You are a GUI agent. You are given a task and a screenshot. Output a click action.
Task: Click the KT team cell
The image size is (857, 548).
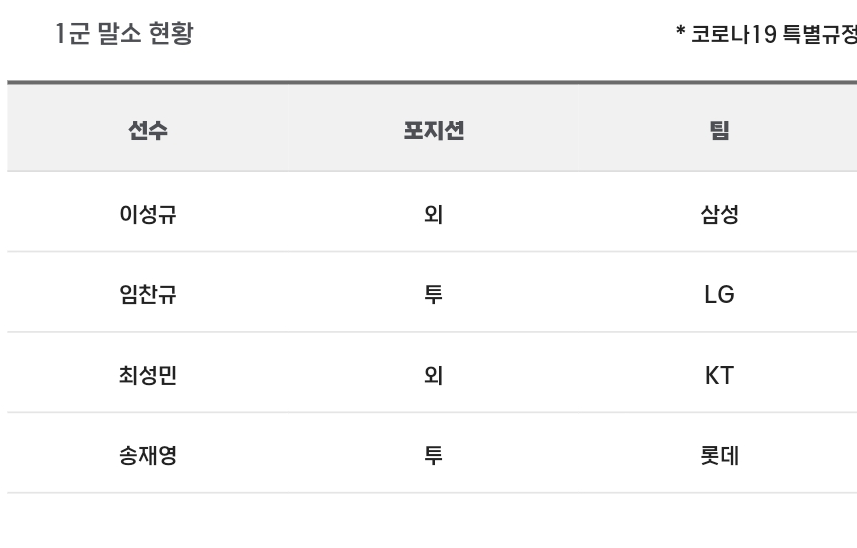(719, 375)
